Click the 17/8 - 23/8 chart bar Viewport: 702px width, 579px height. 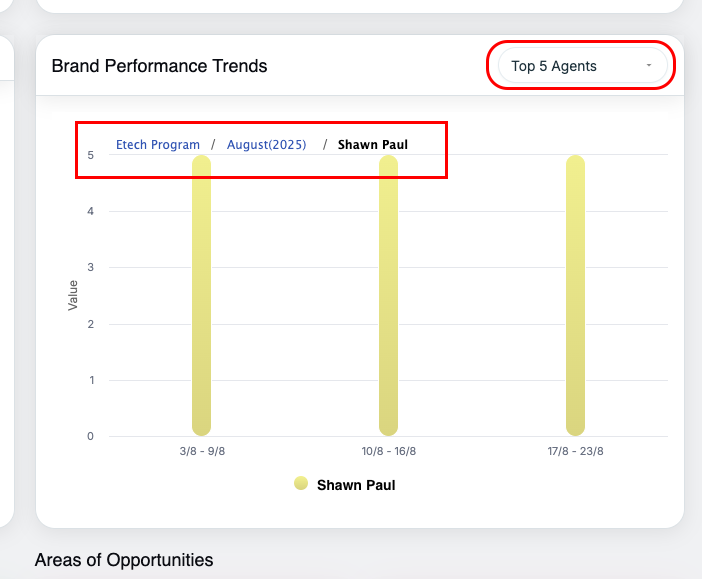click(x=575, y=300)
